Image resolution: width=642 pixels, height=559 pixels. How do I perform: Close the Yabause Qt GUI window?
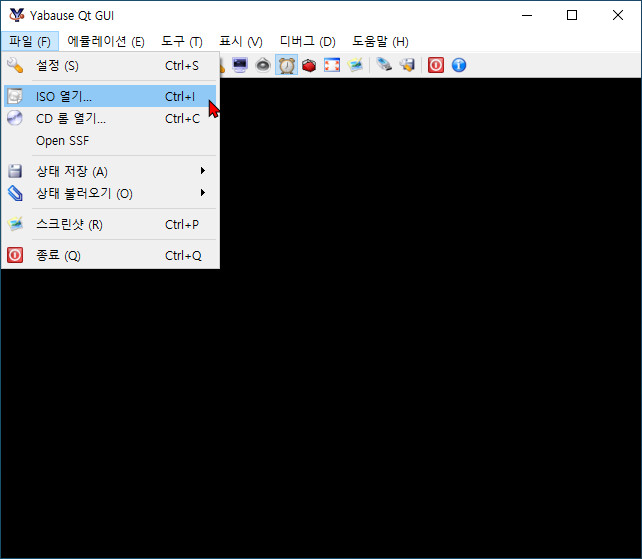pos(618,16)
